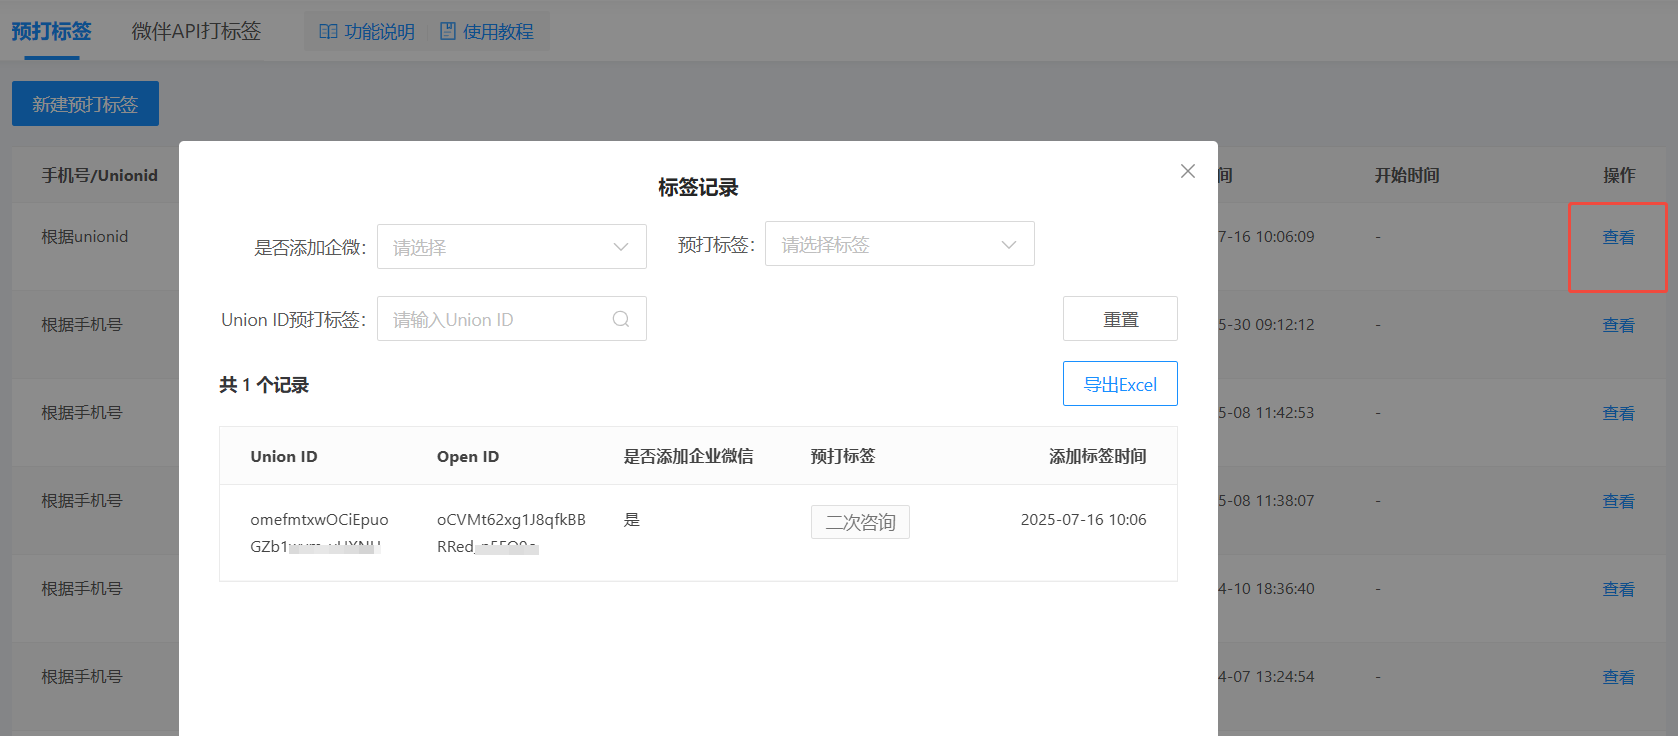Screen dimensions: 1678x736
Task: Open the 预打标签 tag selection dropdown
Action: pos(899,244)
